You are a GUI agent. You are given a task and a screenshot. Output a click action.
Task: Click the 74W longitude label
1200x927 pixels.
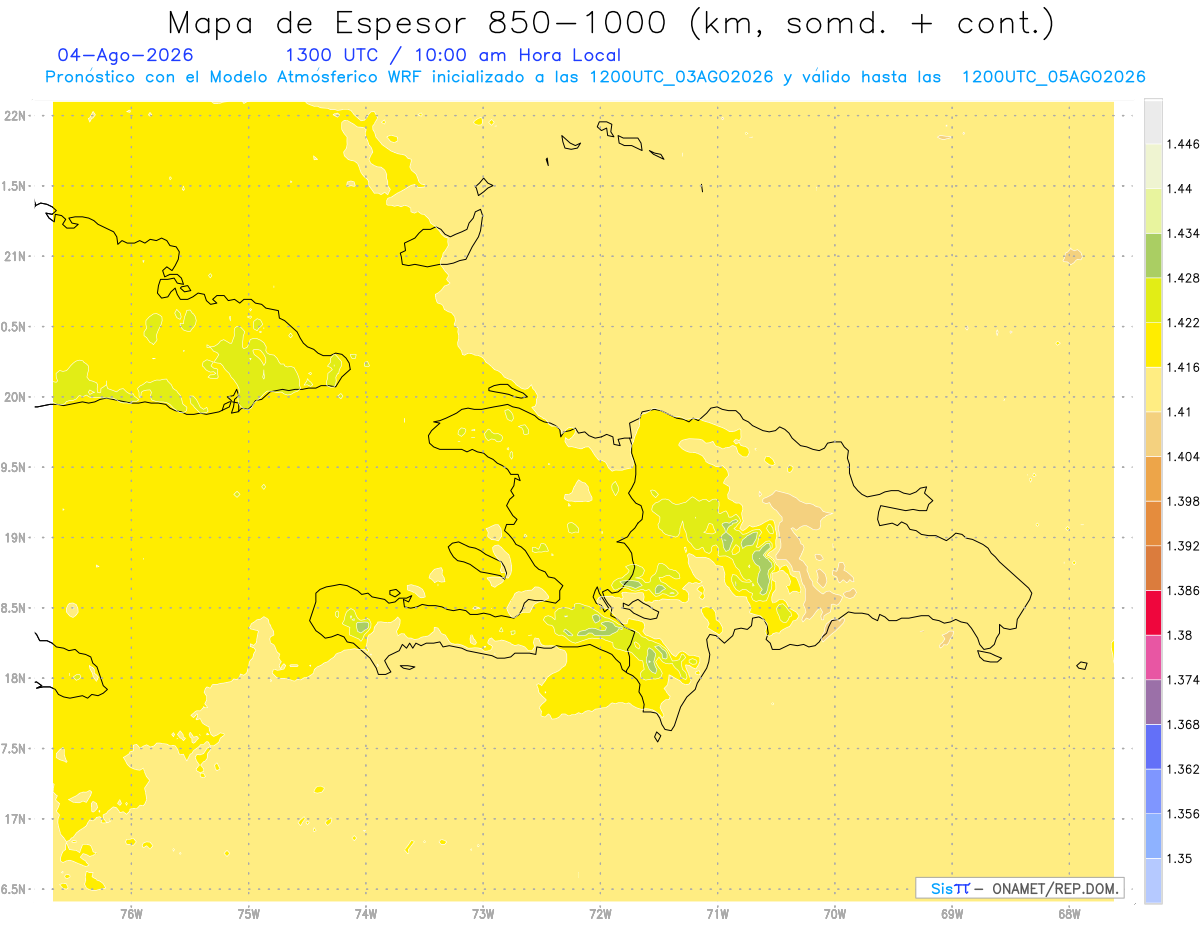point(366,914)
